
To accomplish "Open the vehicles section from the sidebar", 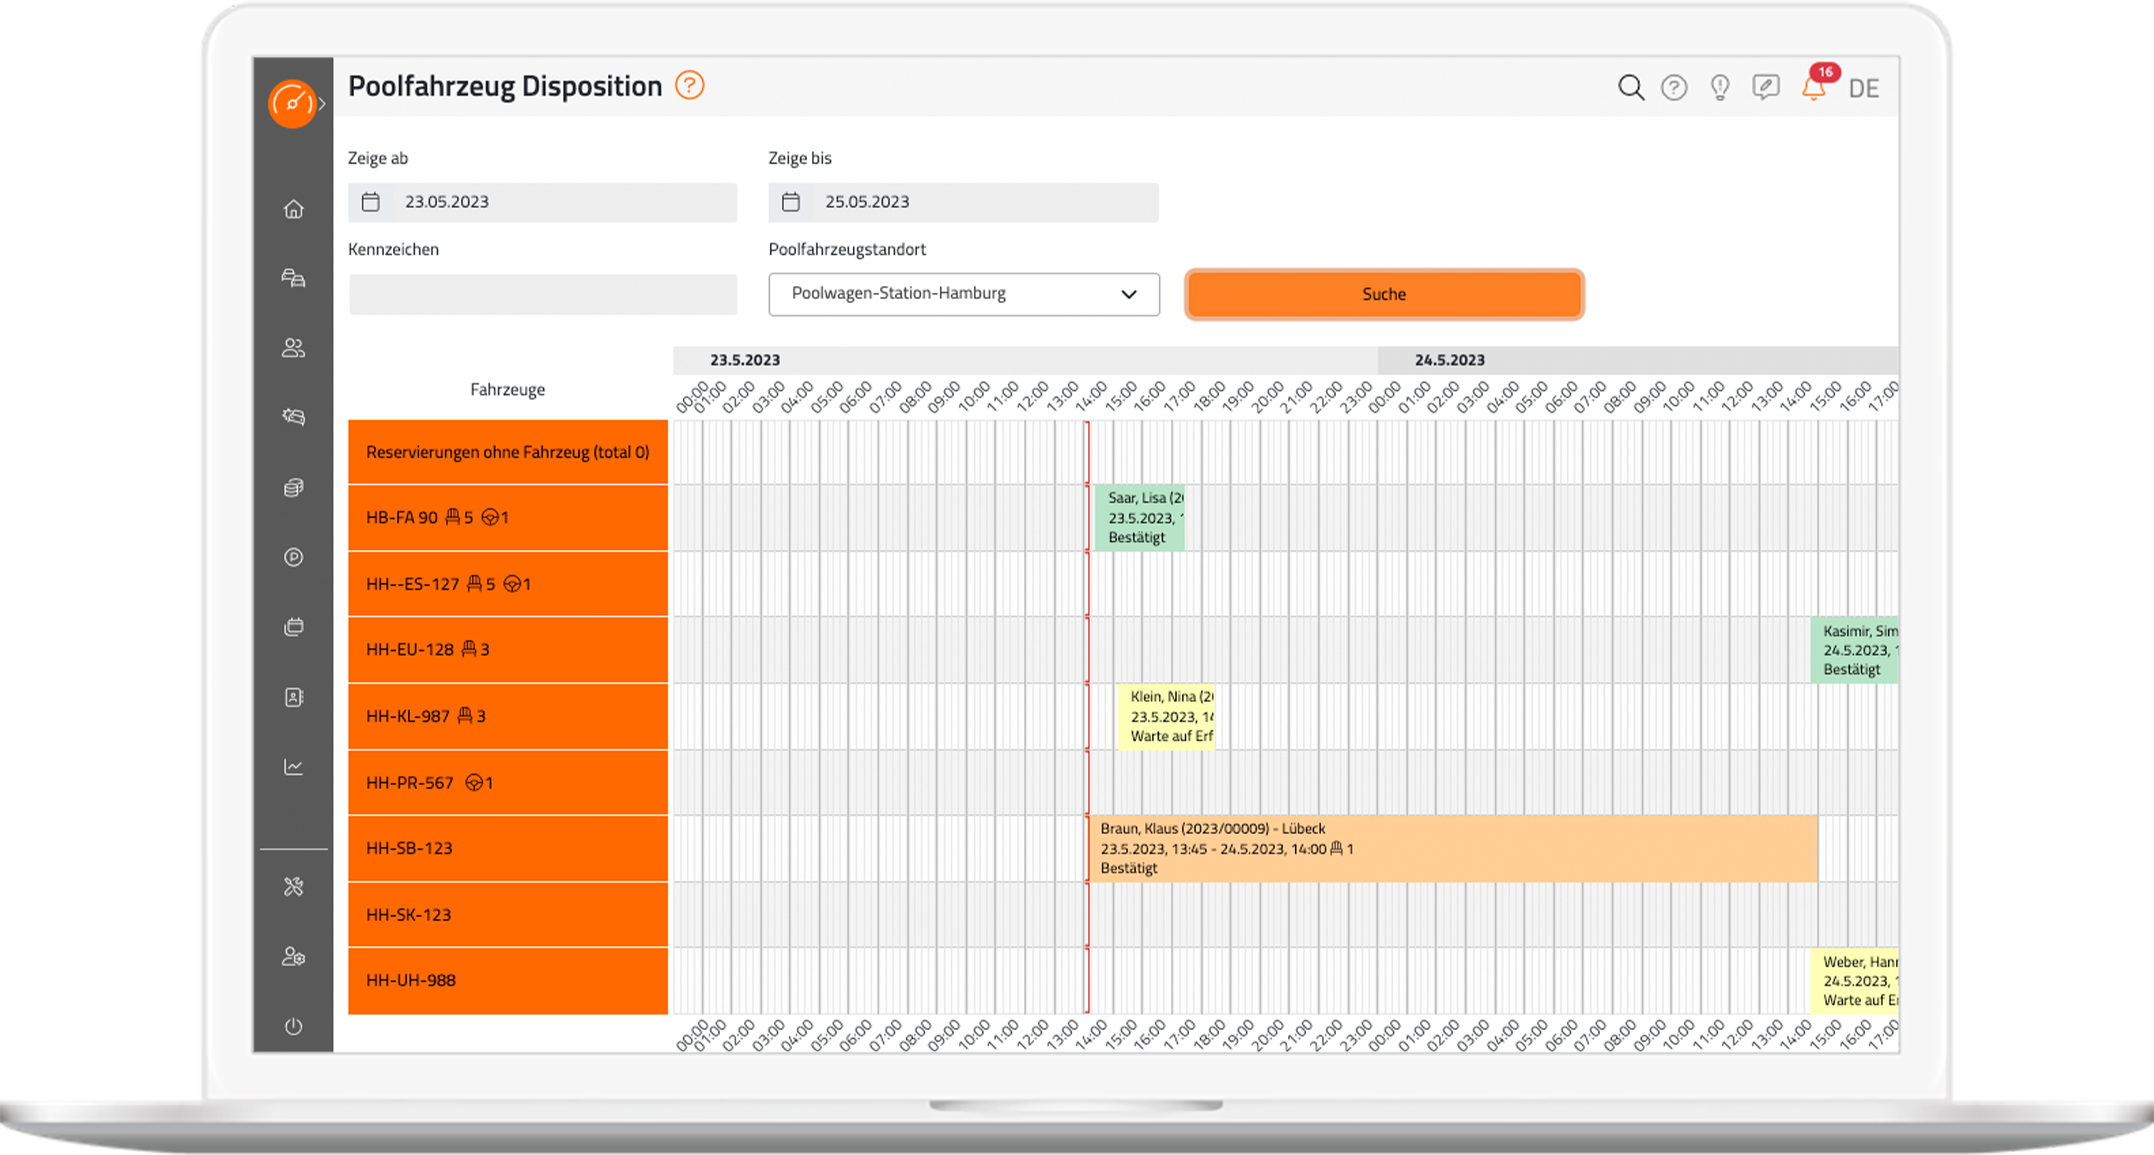I will tap(293, 278).
